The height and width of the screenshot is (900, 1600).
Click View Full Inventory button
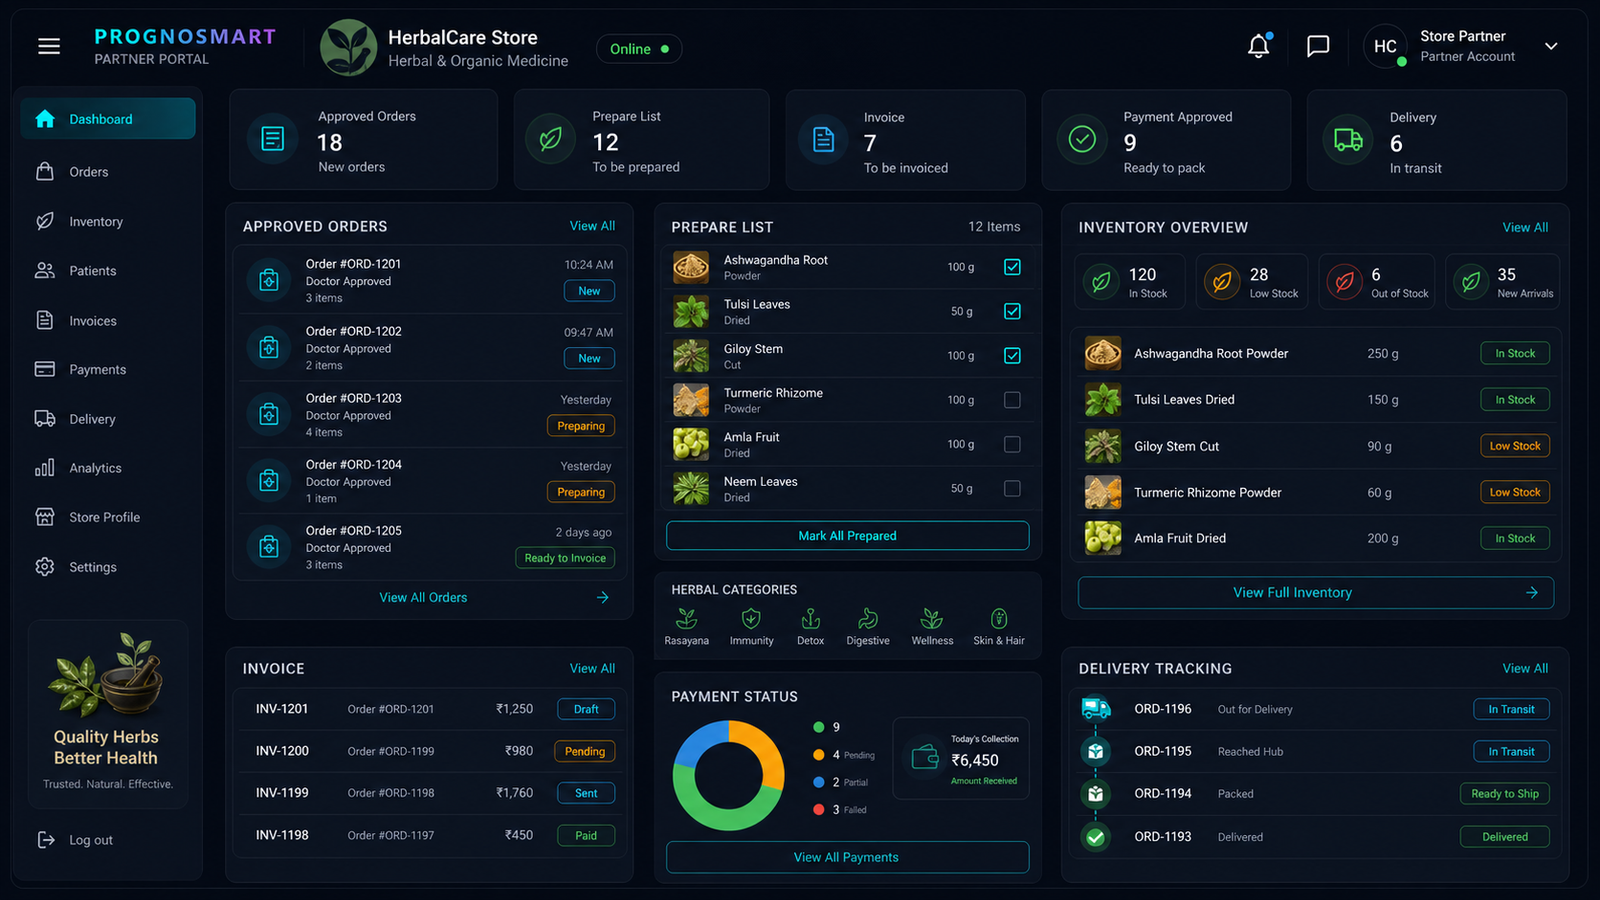click(x=1316, y=593)
